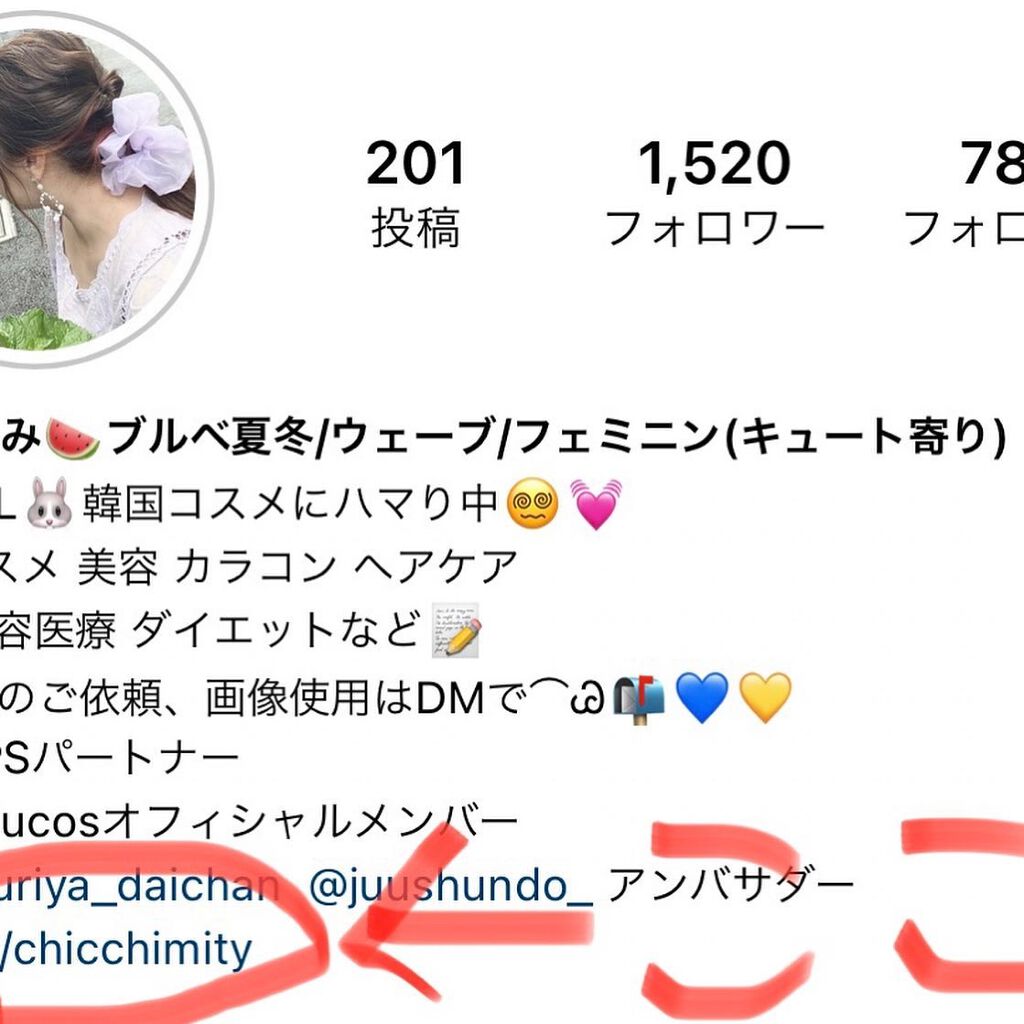Open the 1,520 followers list
This screenshot has height=1024, width=1024.
714,165
